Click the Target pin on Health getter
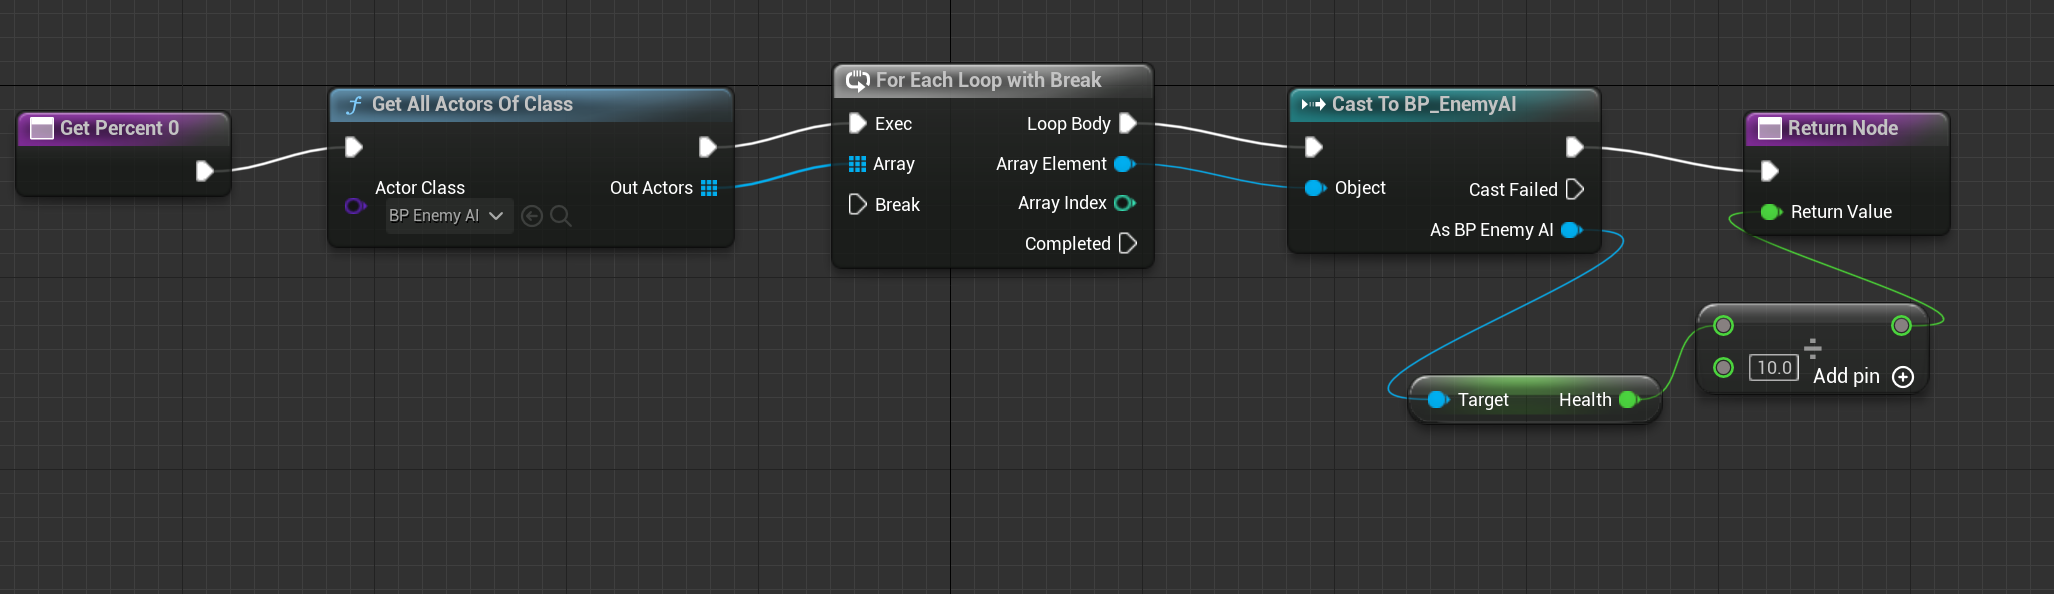 1438,400
